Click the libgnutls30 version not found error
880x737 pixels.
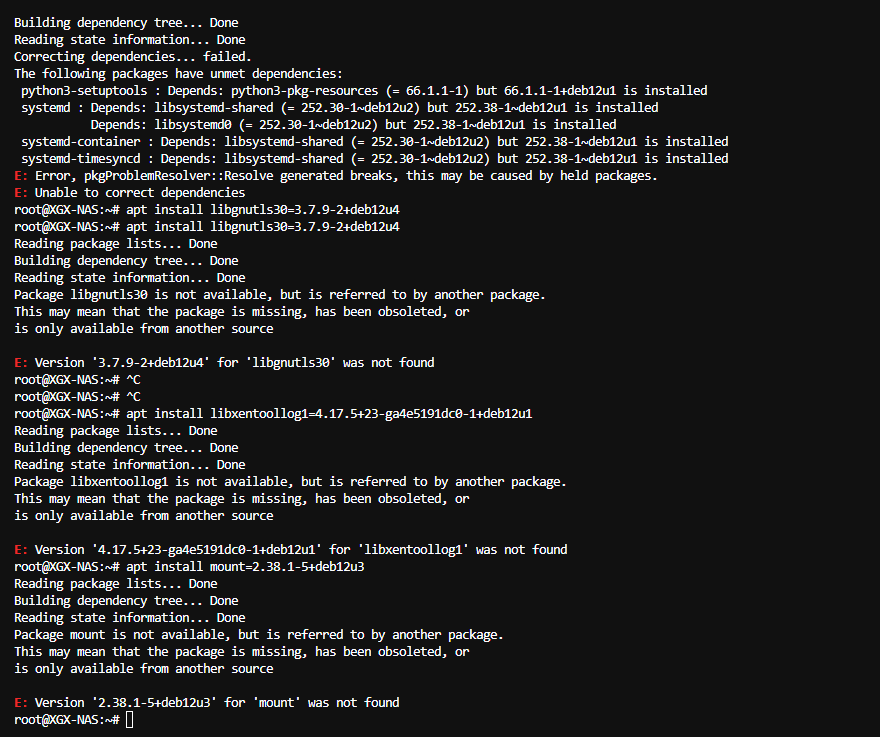(224, 363)
